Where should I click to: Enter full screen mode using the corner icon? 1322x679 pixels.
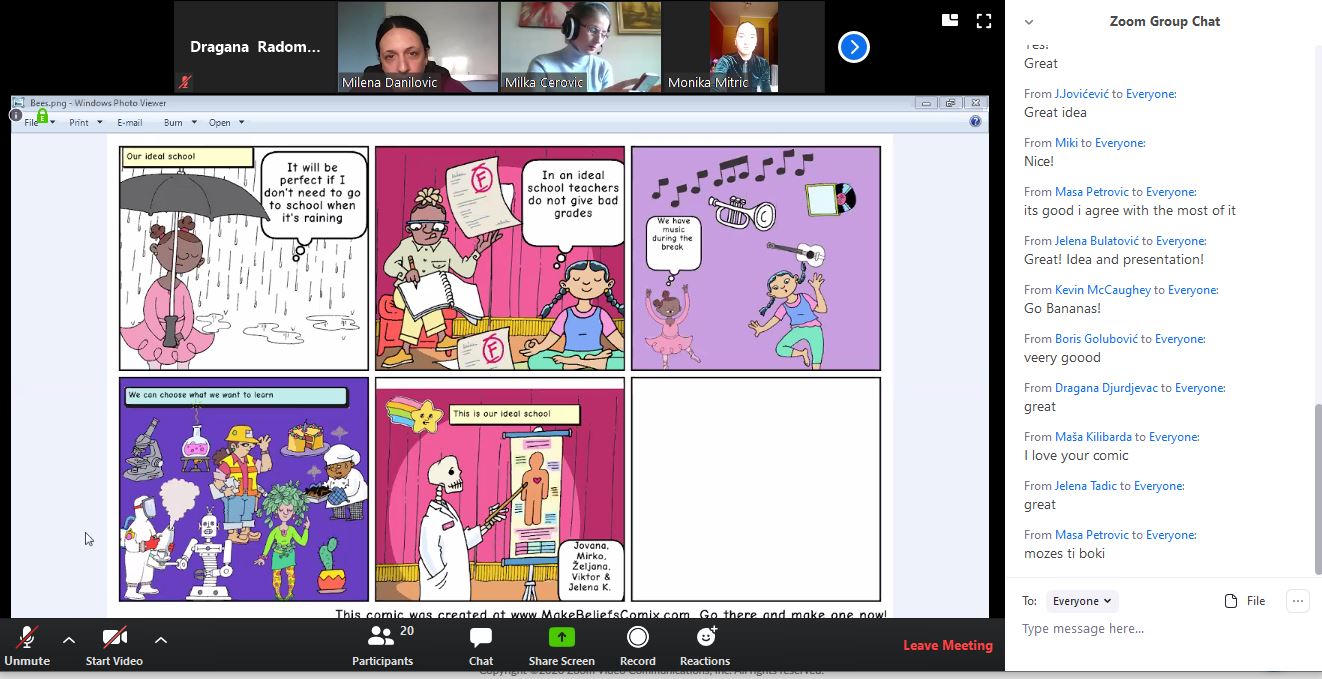tap(983, 20)
